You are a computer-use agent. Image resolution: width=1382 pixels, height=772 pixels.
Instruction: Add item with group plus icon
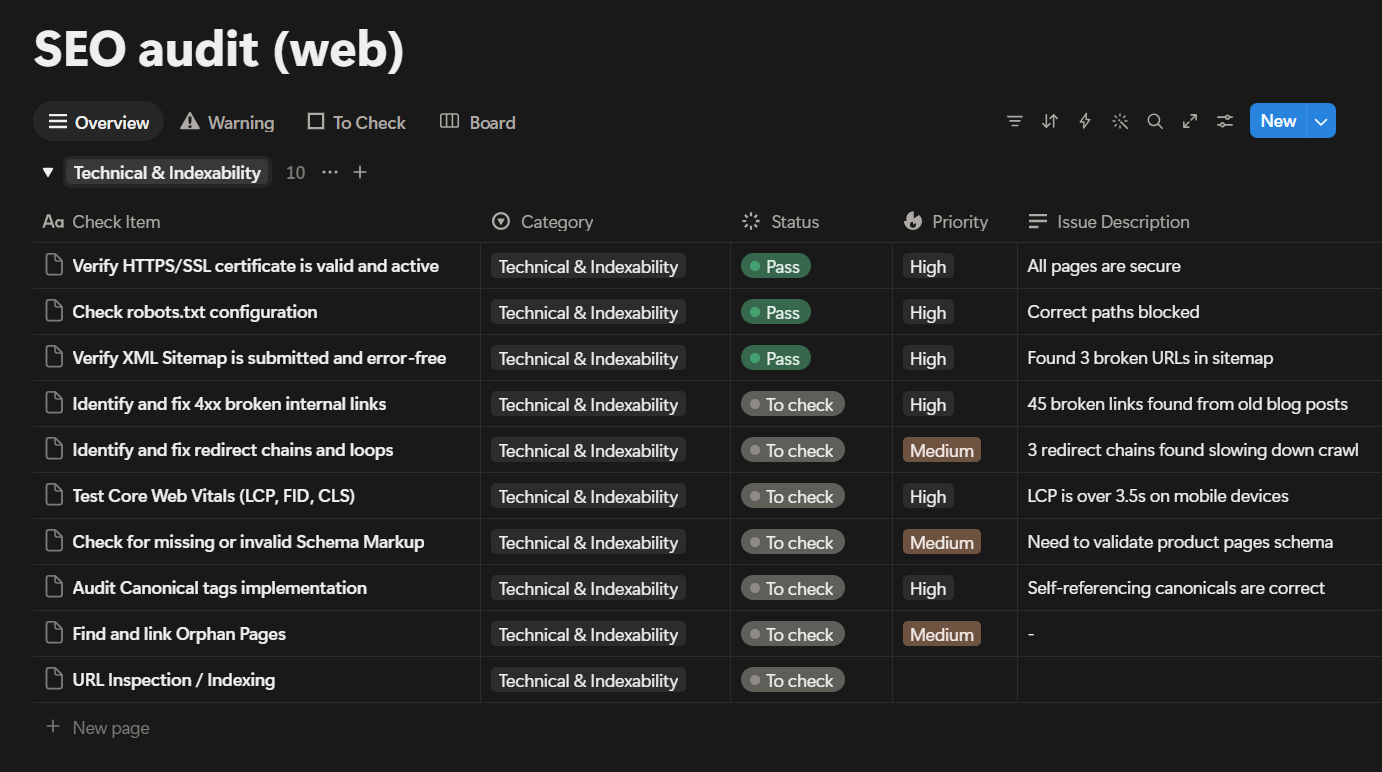360,172
